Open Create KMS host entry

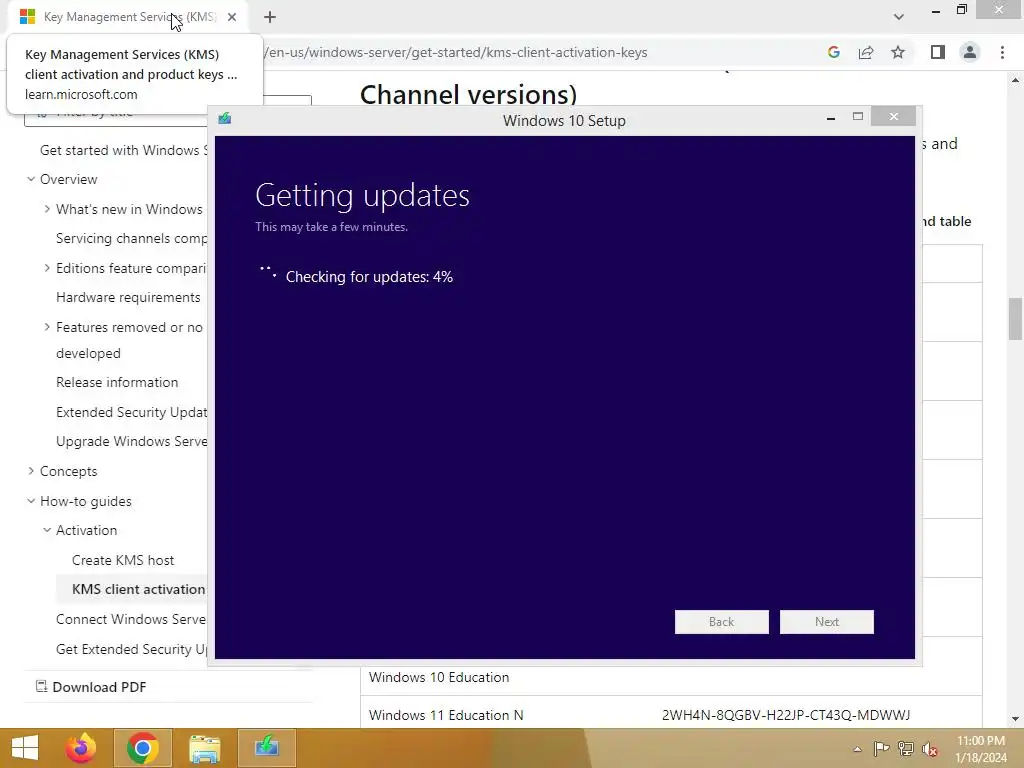[x=123, y=560]
